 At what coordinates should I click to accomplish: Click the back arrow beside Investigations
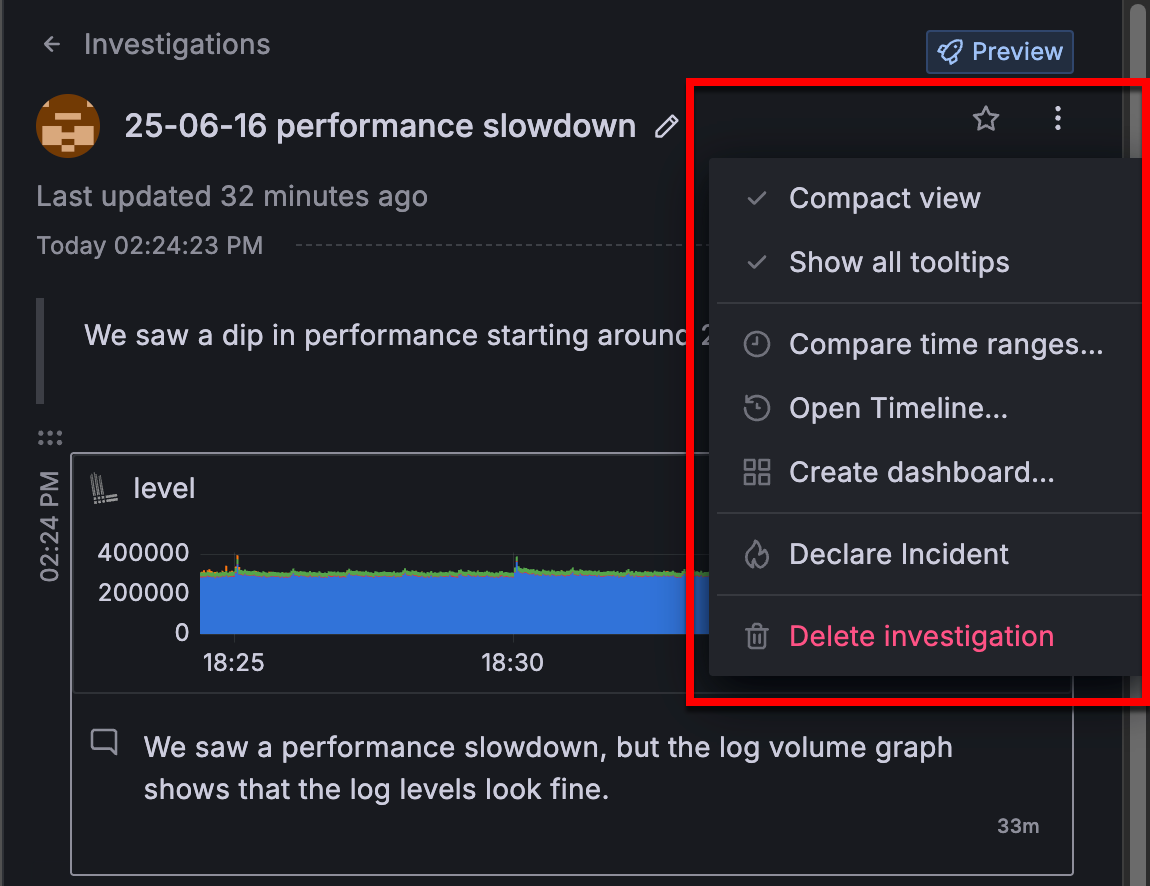click(x=52, y=45)
